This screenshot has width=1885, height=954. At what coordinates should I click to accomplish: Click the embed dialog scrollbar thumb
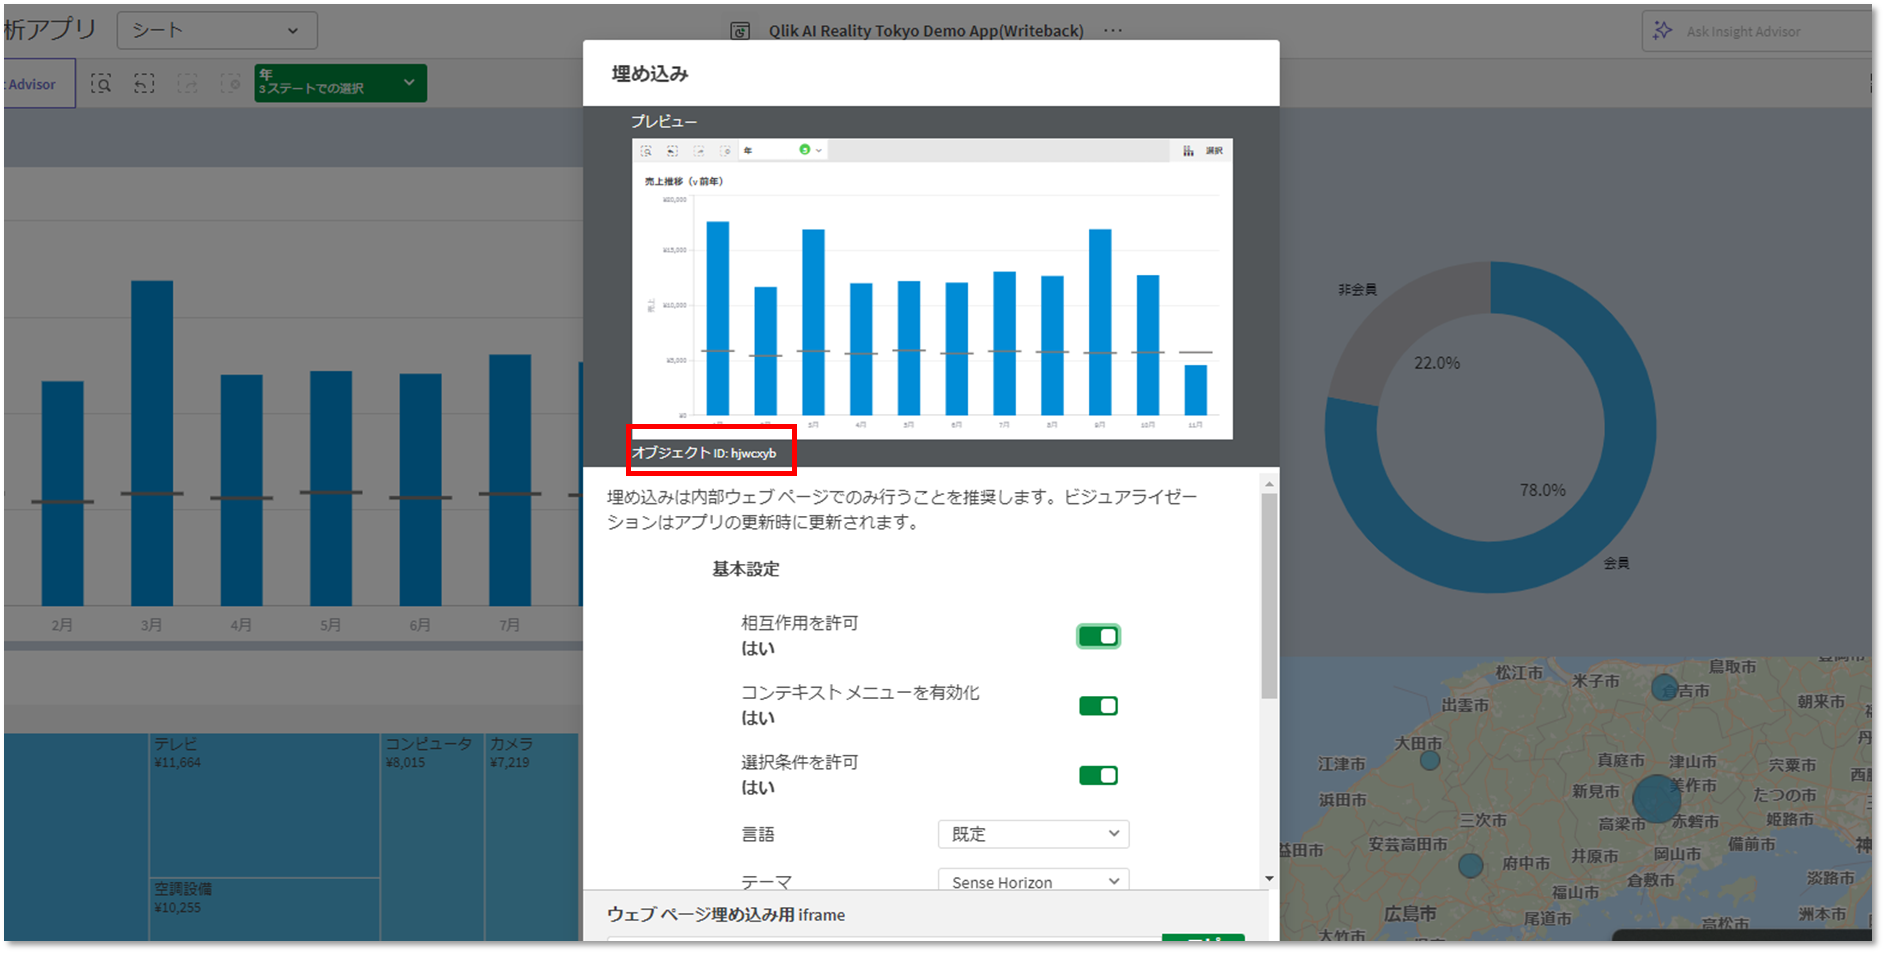[x=1269, y=596]
